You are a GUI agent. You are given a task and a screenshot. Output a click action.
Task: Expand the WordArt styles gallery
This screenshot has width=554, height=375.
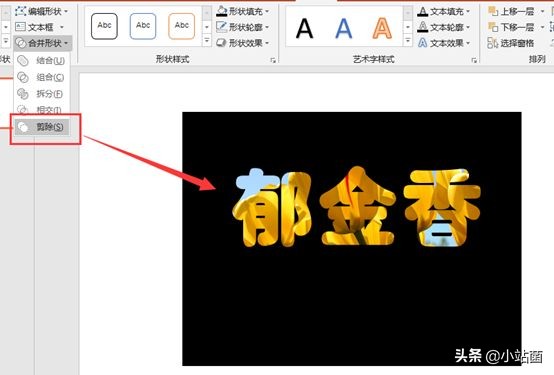point(408,41)
